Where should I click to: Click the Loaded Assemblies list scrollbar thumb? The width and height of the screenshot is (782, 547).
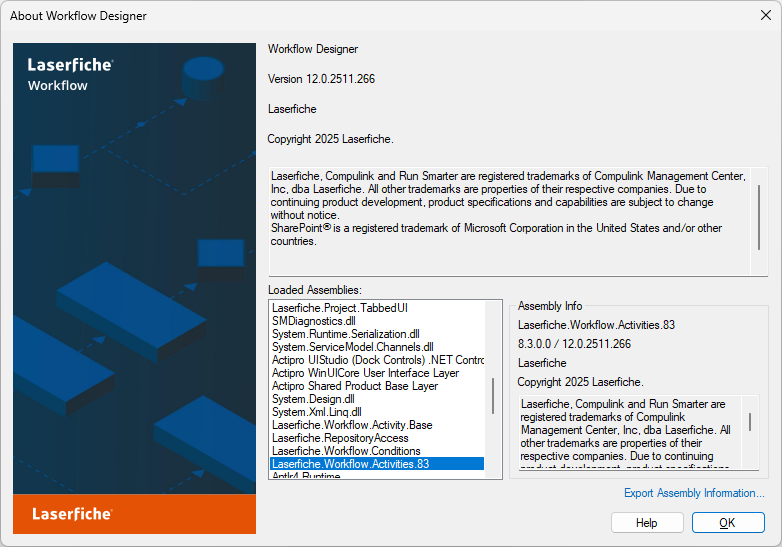(x=493, y=396)
